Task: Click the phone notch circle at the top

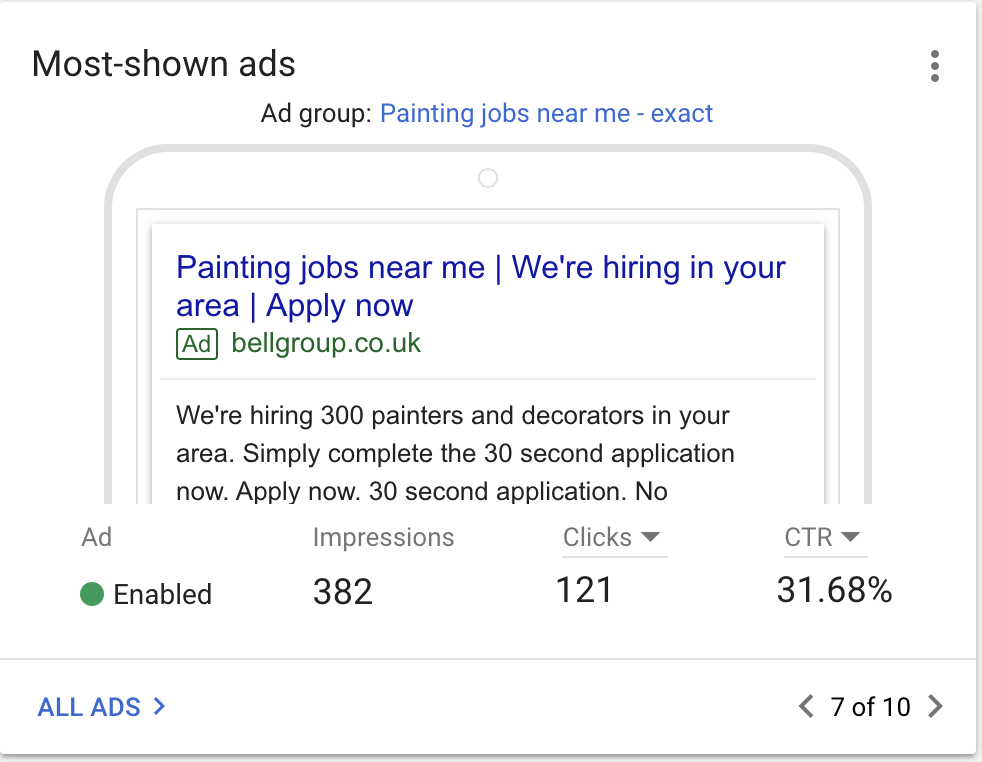Action: (487, 177)
